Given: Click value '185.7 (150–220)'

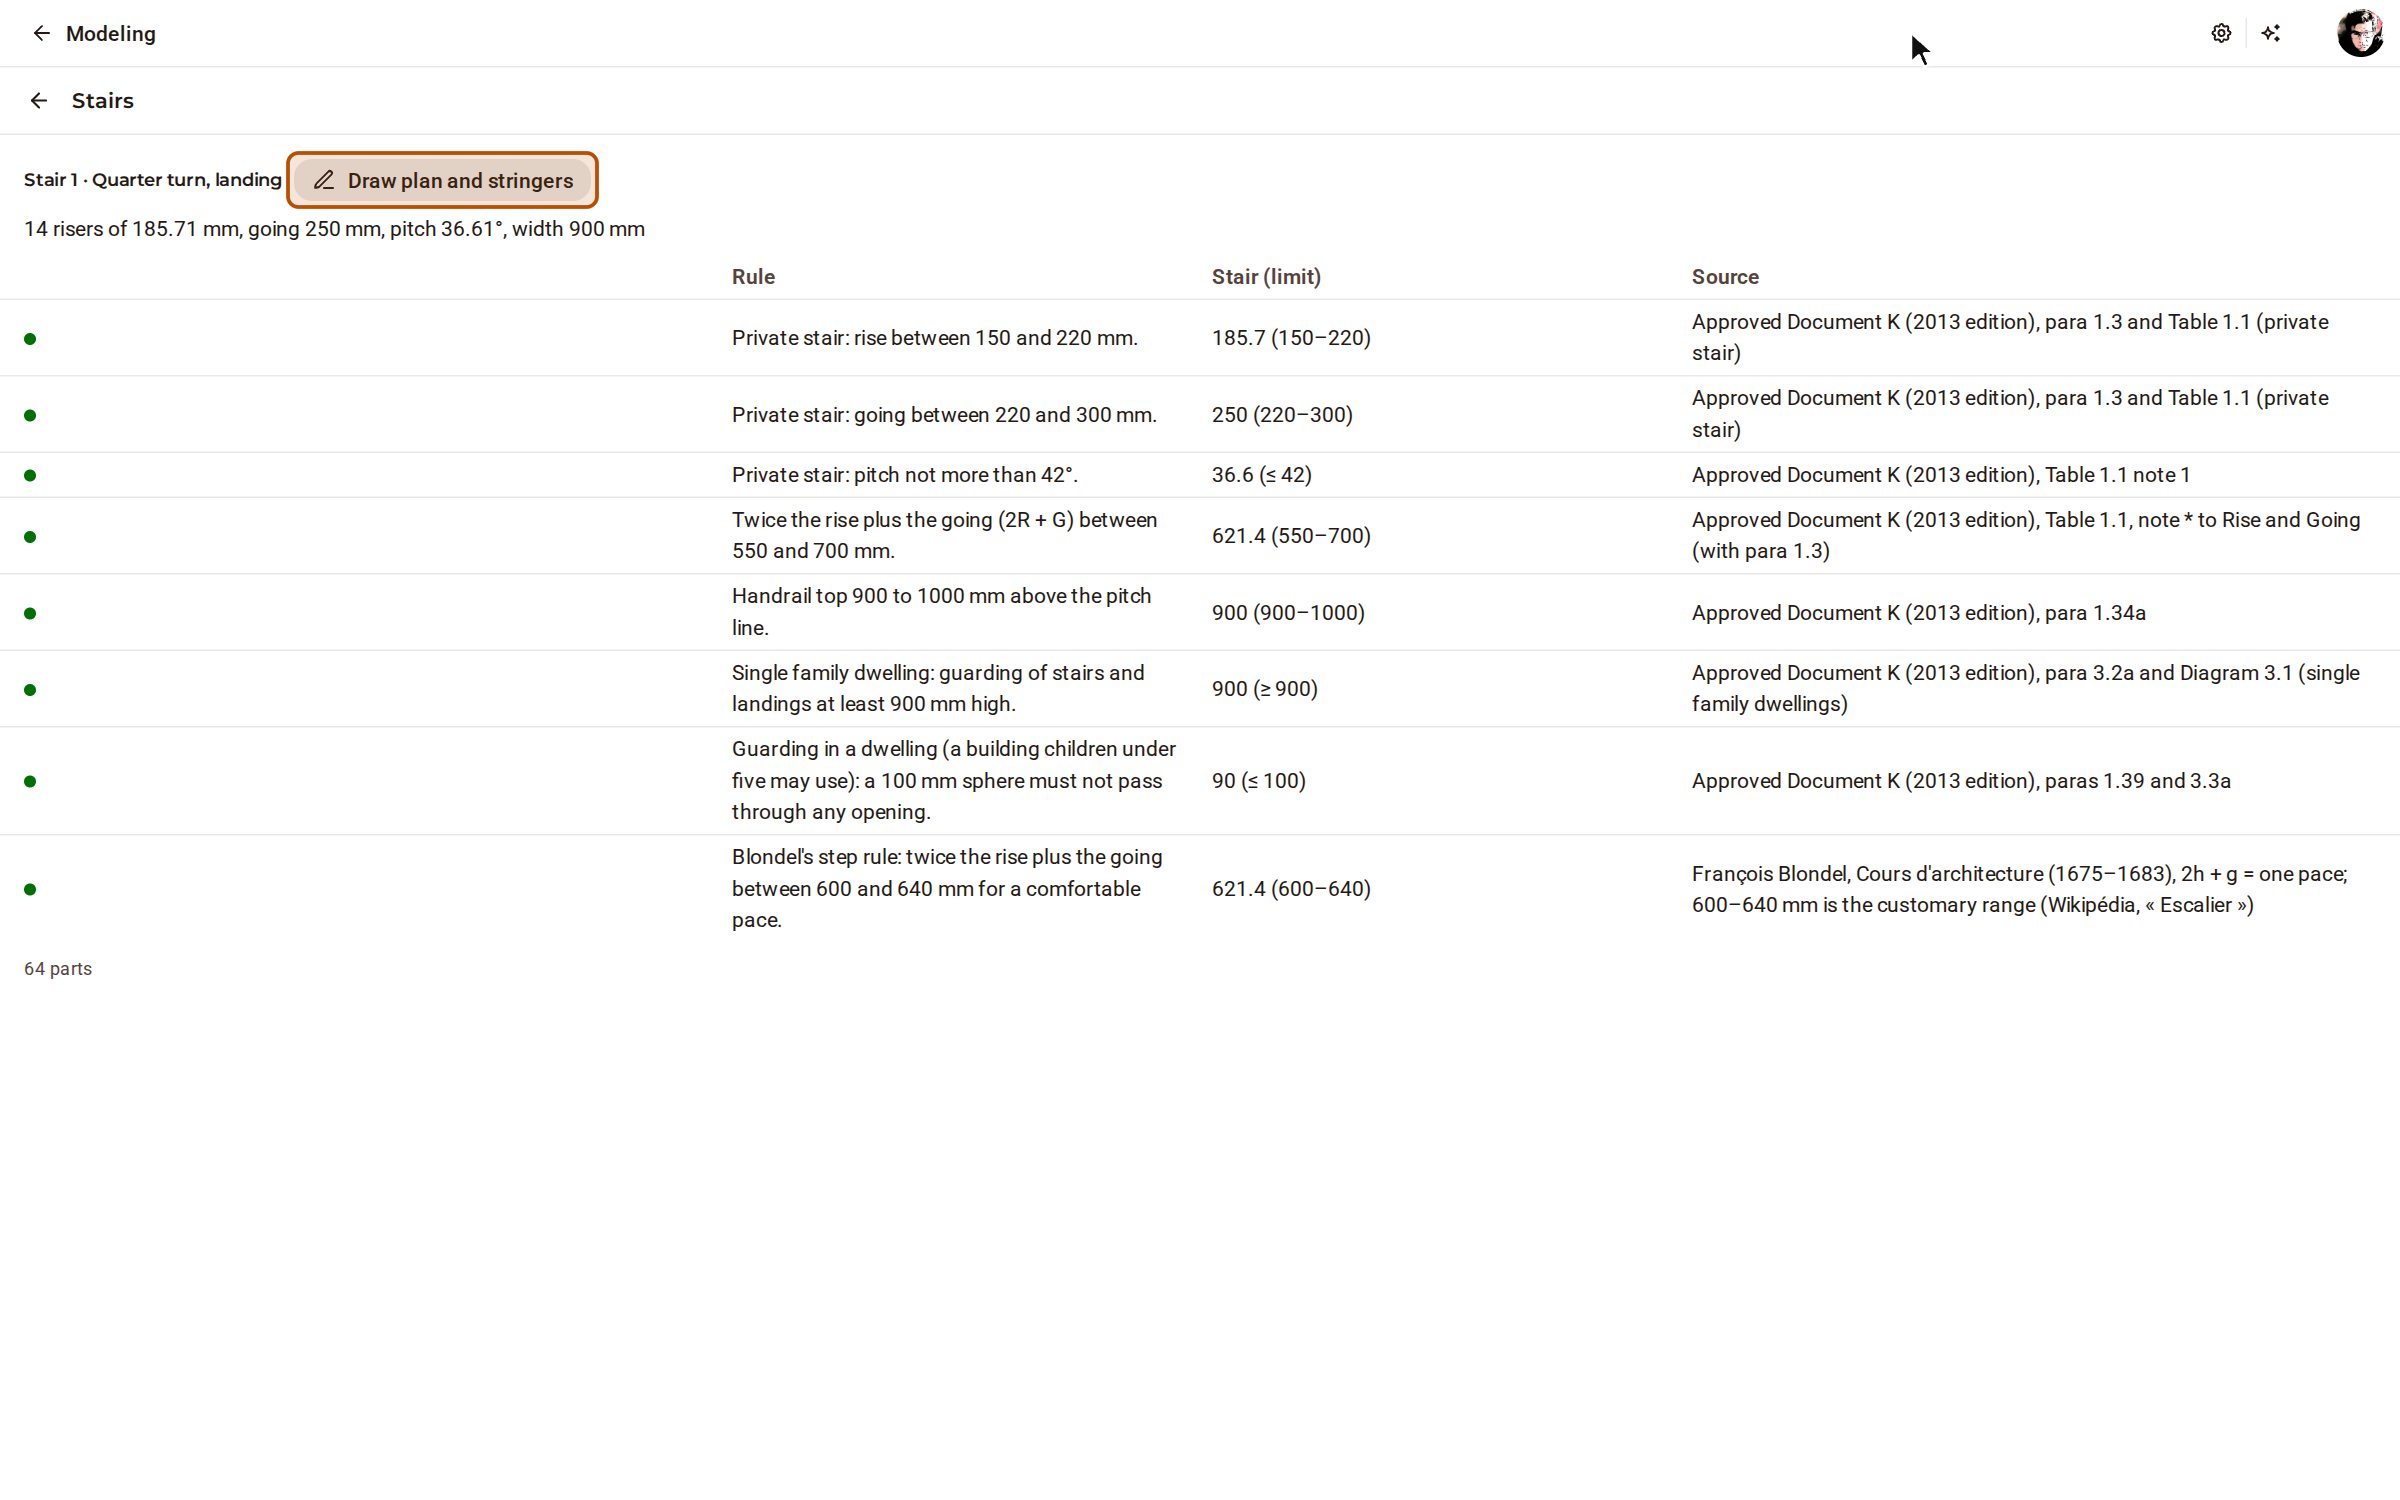Looking at the screenshot, I should click(1291, 338).
